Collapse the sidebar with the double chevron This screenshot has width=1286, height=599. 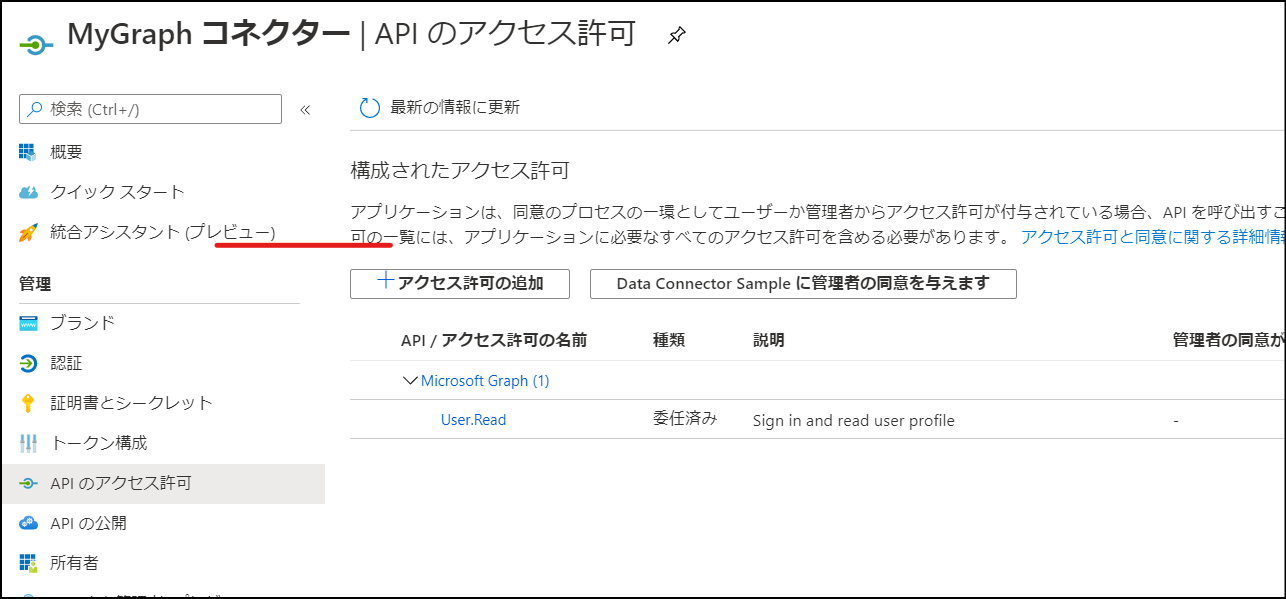tap(305, 109)
